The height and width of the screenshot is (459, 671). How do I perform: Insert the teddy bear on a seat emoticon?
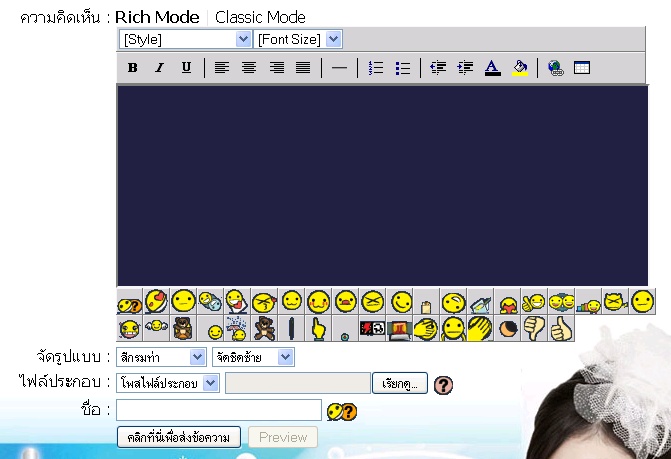(183, 329)
